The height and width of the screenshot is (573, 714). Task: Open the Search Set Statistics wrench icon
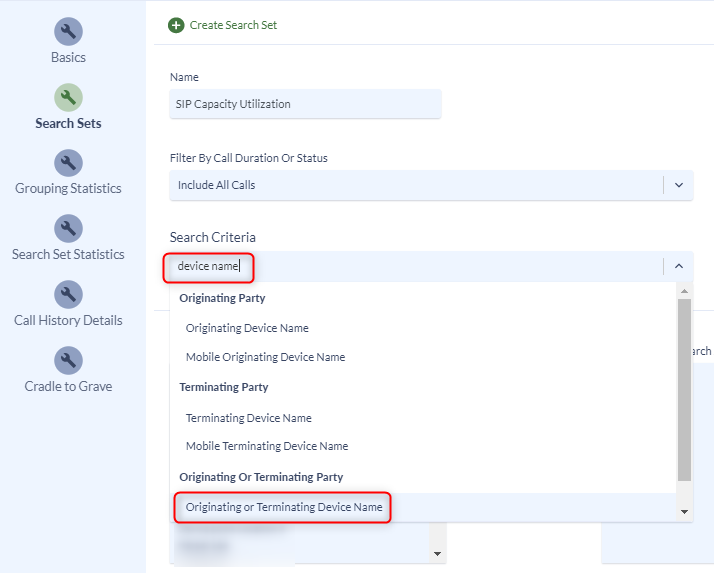click(x=68, y=228)
